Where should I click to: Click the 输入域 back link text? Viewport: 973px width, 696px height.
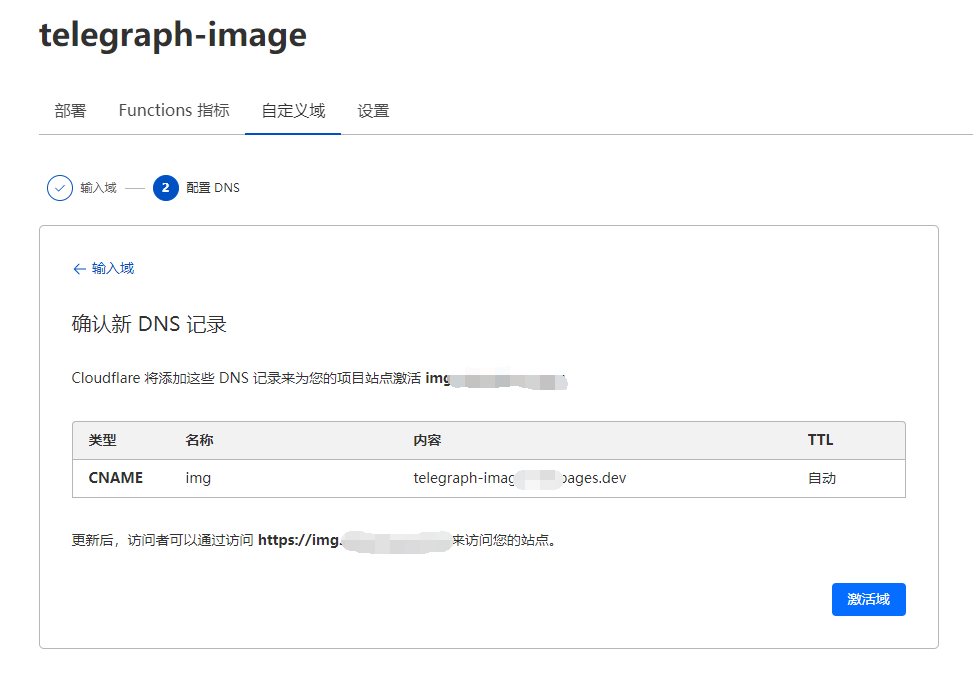tap(113, 268)
